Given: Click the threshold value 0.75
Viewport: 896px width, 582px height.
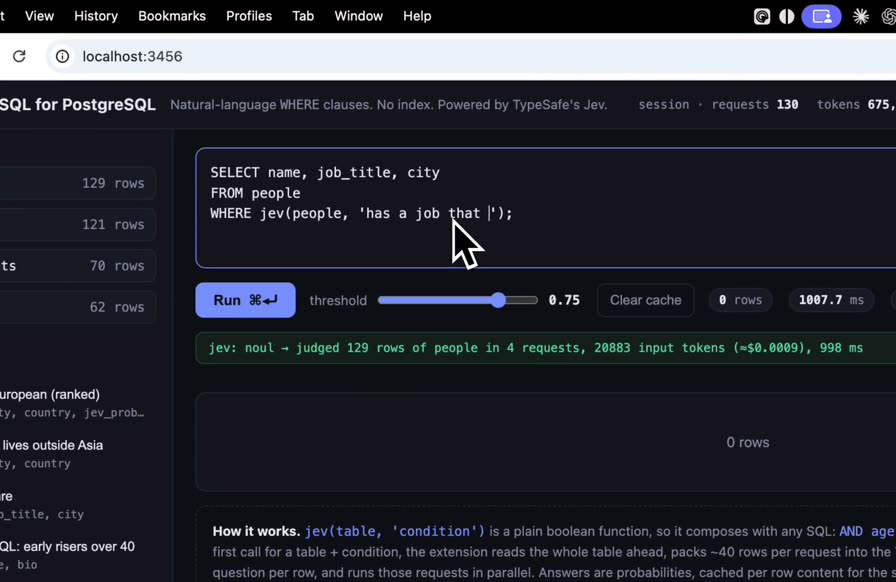Looking at the screenshot, I should 564,300.
